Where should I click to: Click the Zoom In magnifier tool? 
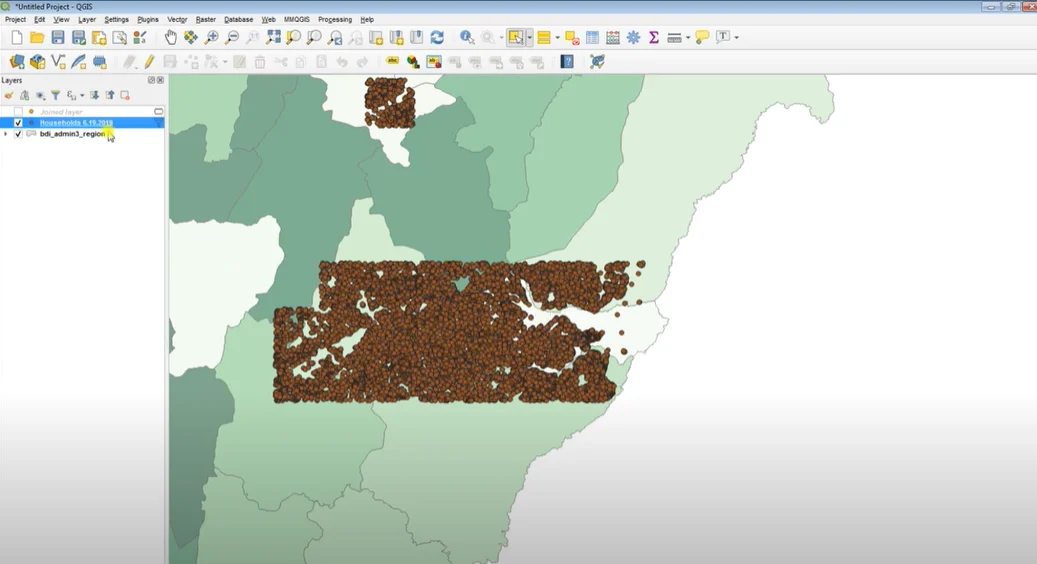(x=211, y=38)
